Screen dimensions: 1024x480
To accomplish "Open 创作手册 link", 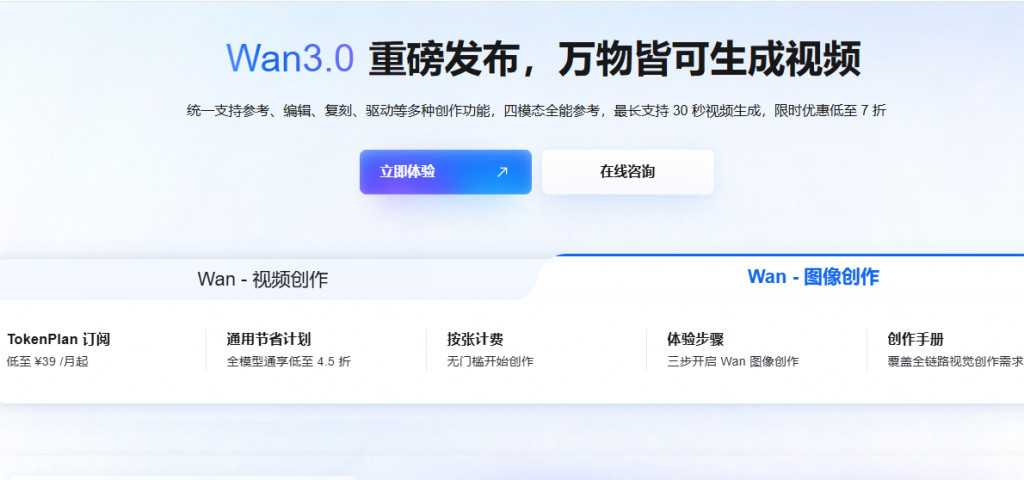I will point(915,340).
